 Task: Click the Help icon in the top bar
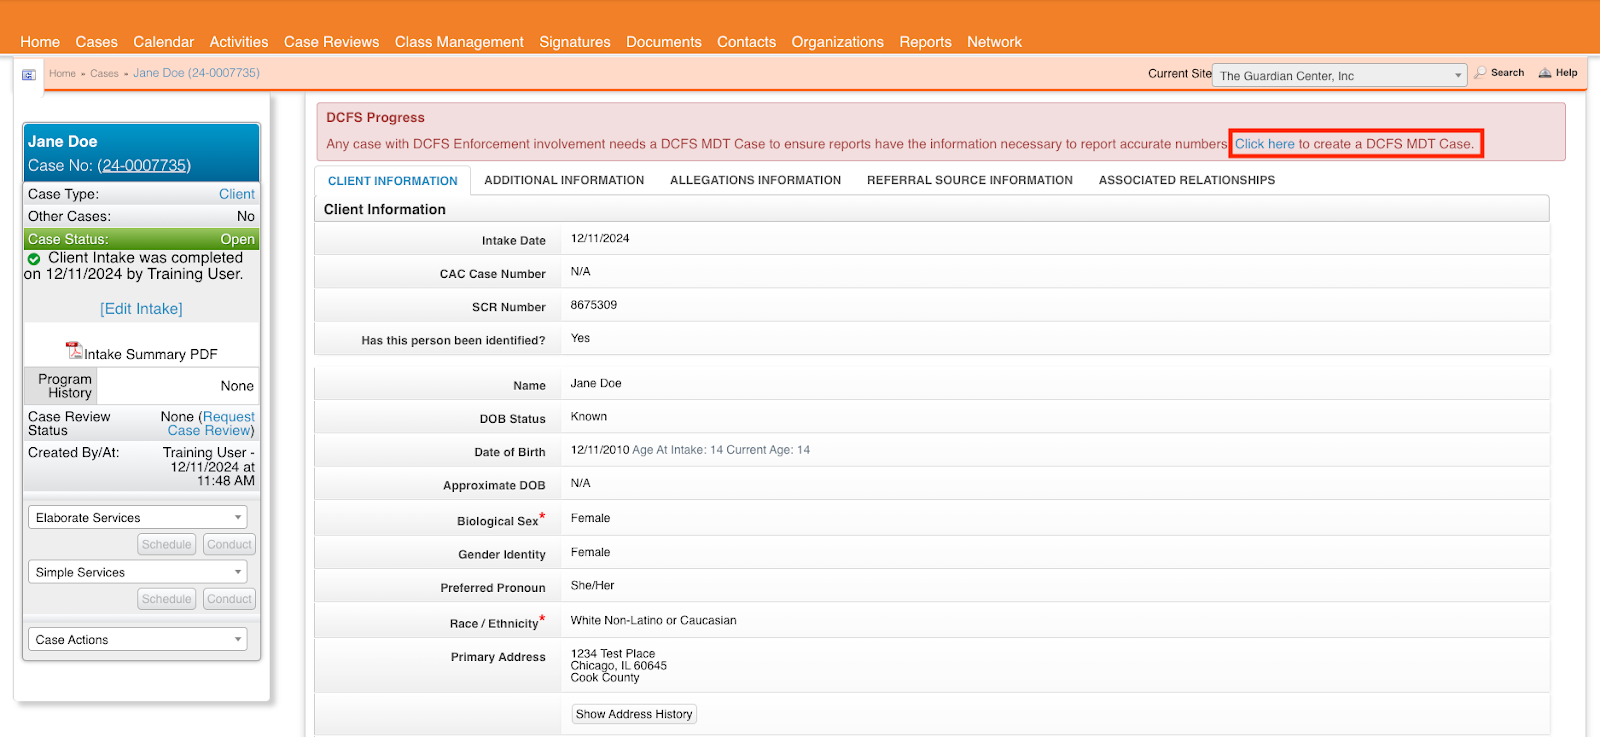coord(1545,73)
